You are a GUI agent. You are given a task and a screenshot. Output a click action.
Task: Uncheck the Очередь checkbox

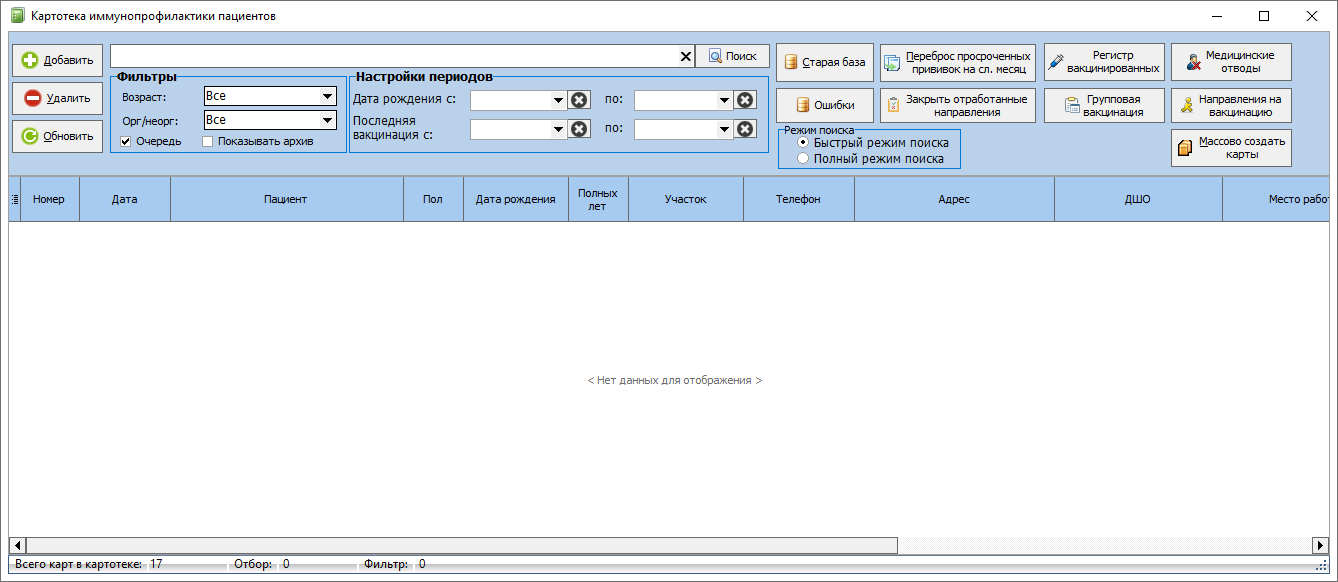(x=126, y=141)
